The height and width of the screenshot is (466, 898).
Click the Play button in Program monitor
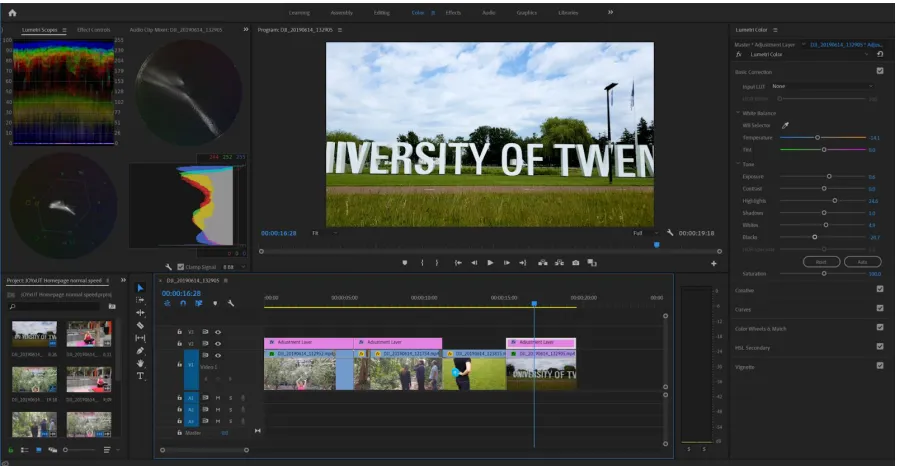490,263
